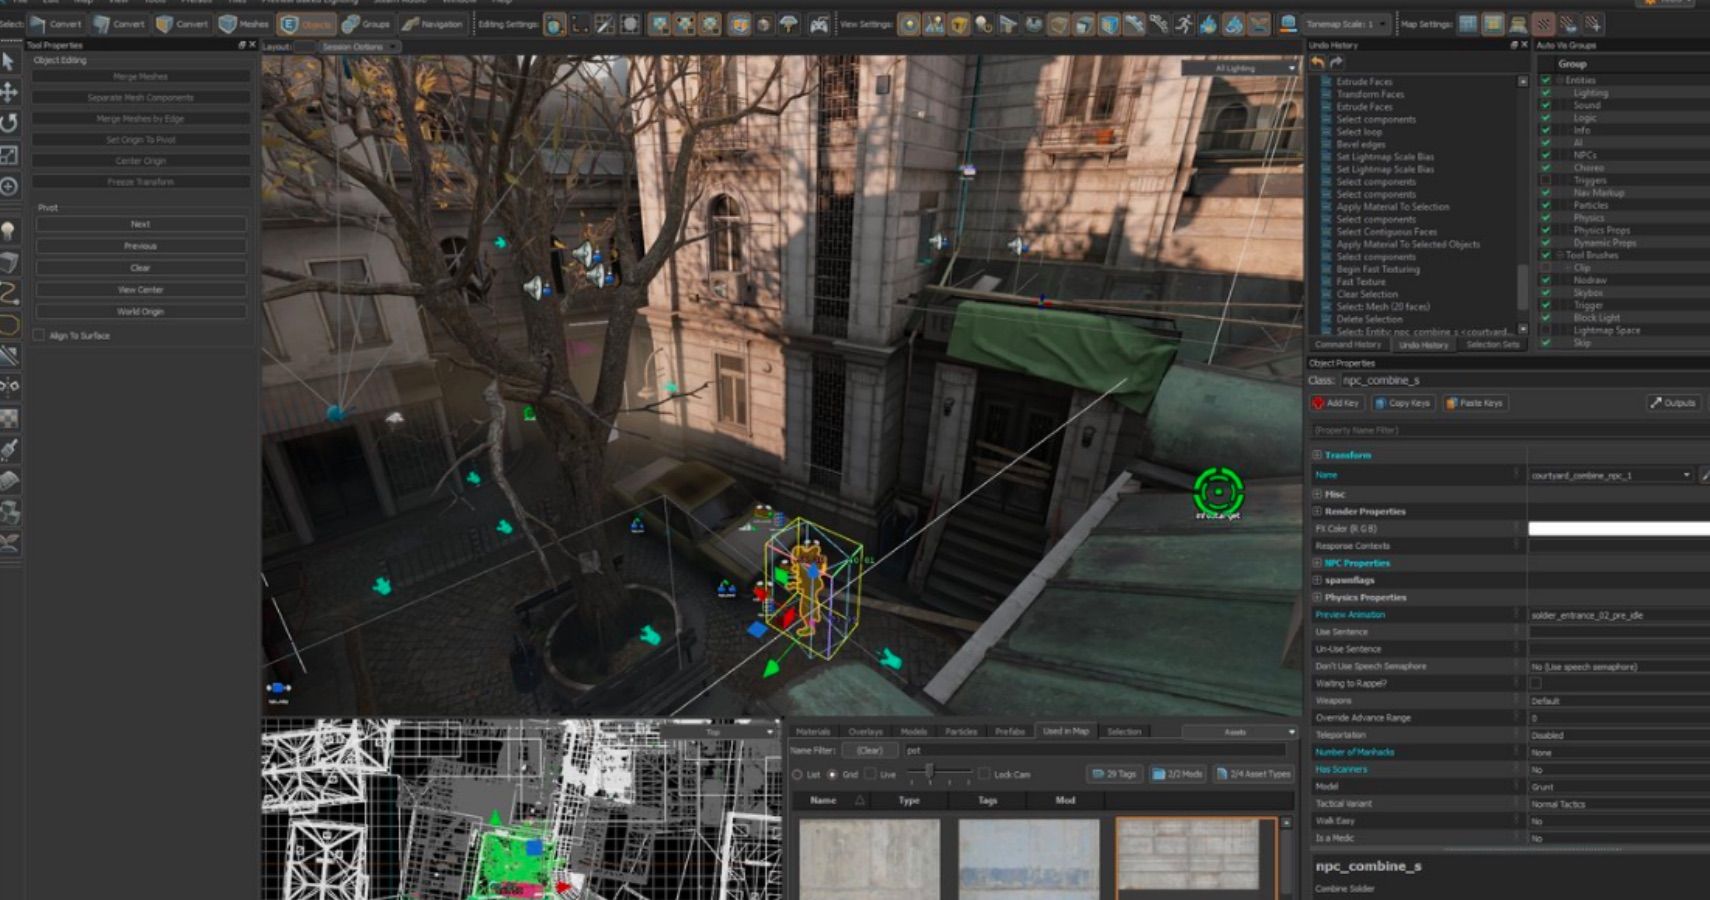Select the Path tool in left toolbar
Image resolution: width=1710 pixels, height=900 pixels.
pos(9,293)
